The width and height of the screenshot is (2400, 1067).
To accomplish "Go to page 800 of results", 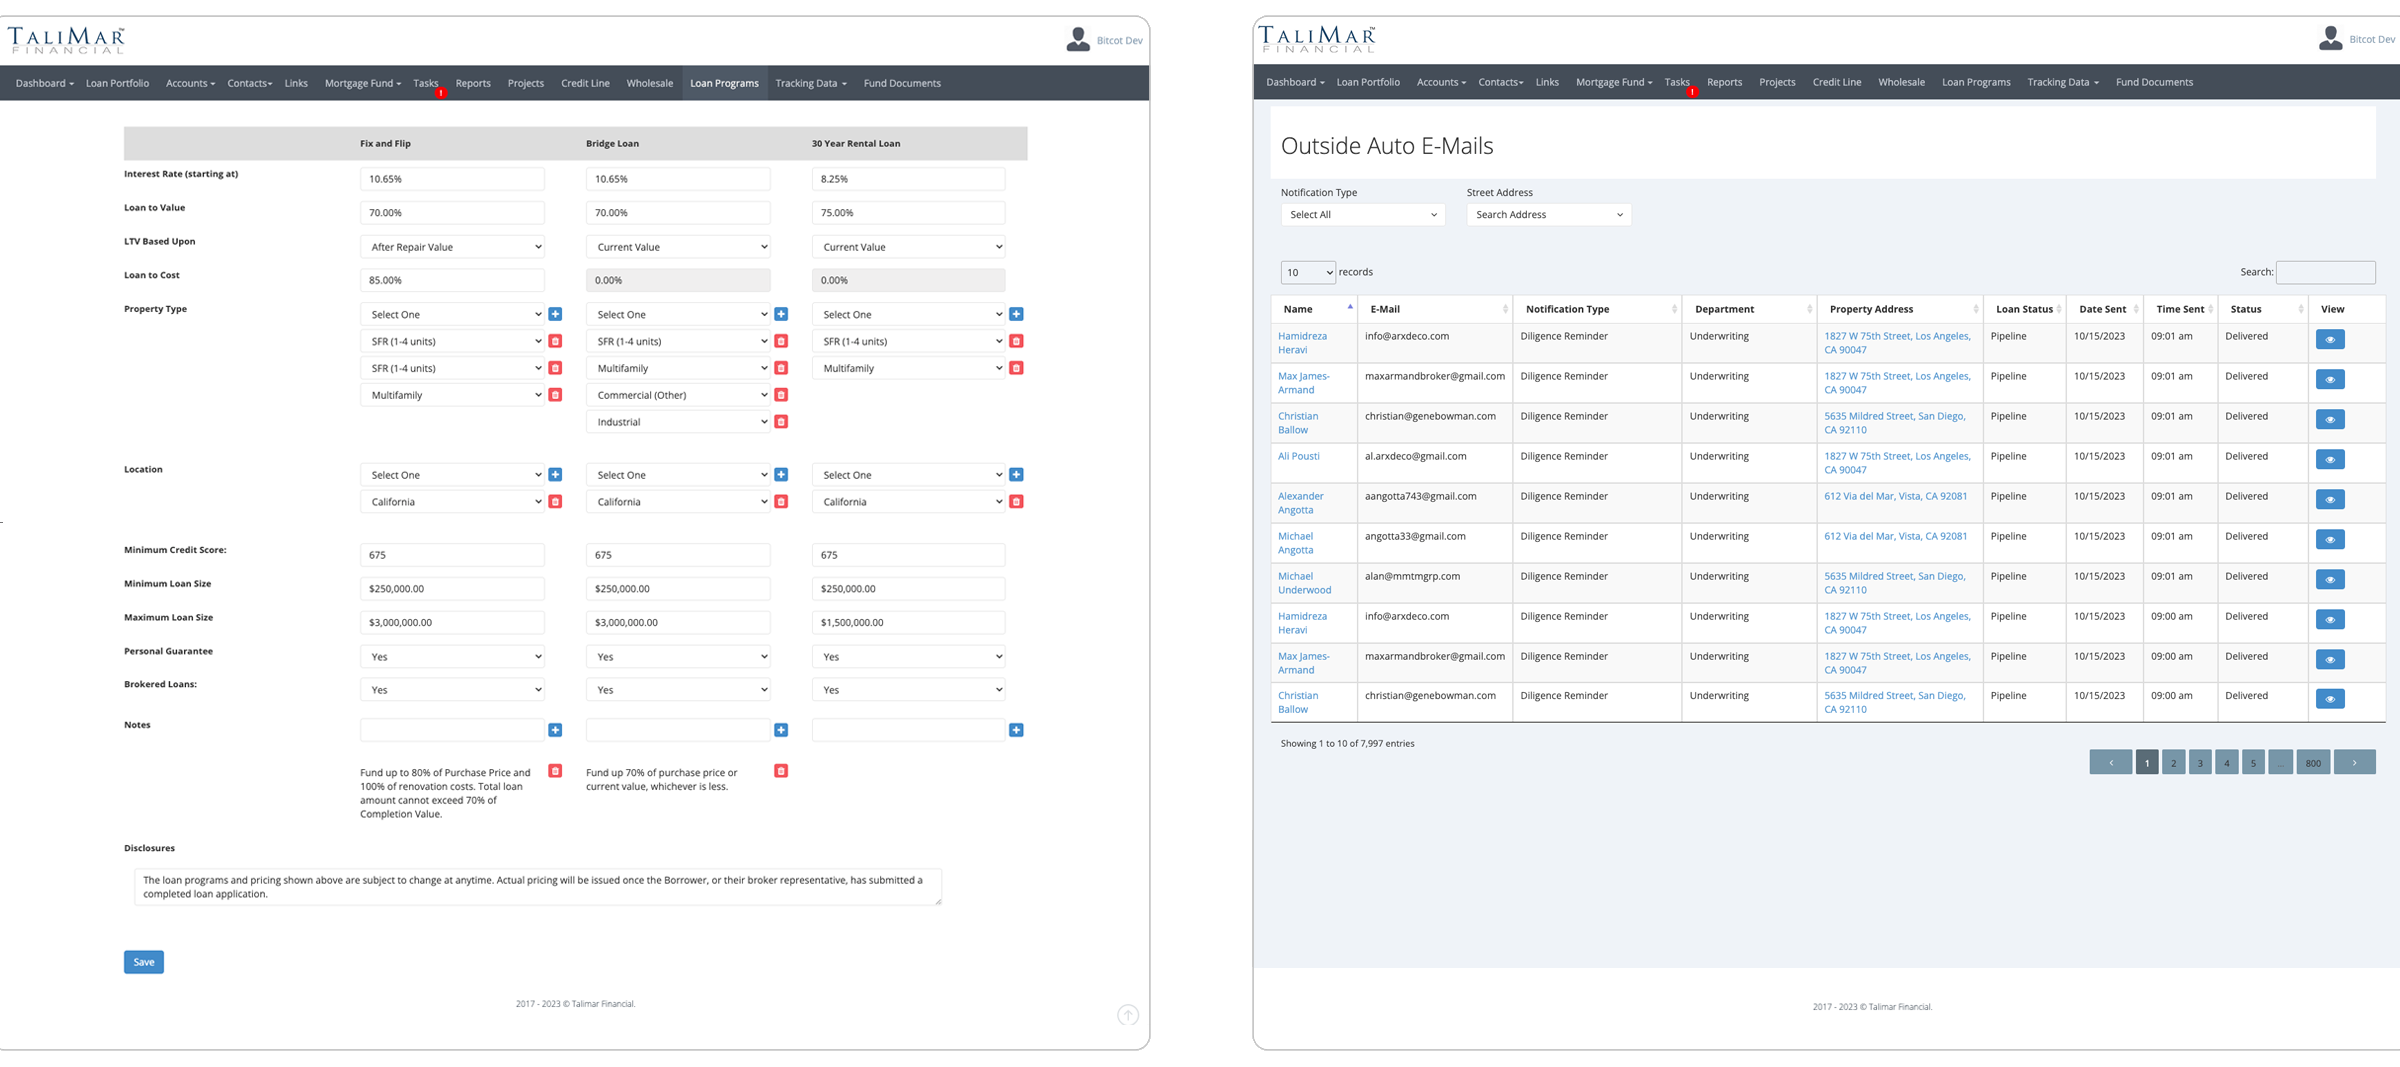I will tap(2312, 763).
